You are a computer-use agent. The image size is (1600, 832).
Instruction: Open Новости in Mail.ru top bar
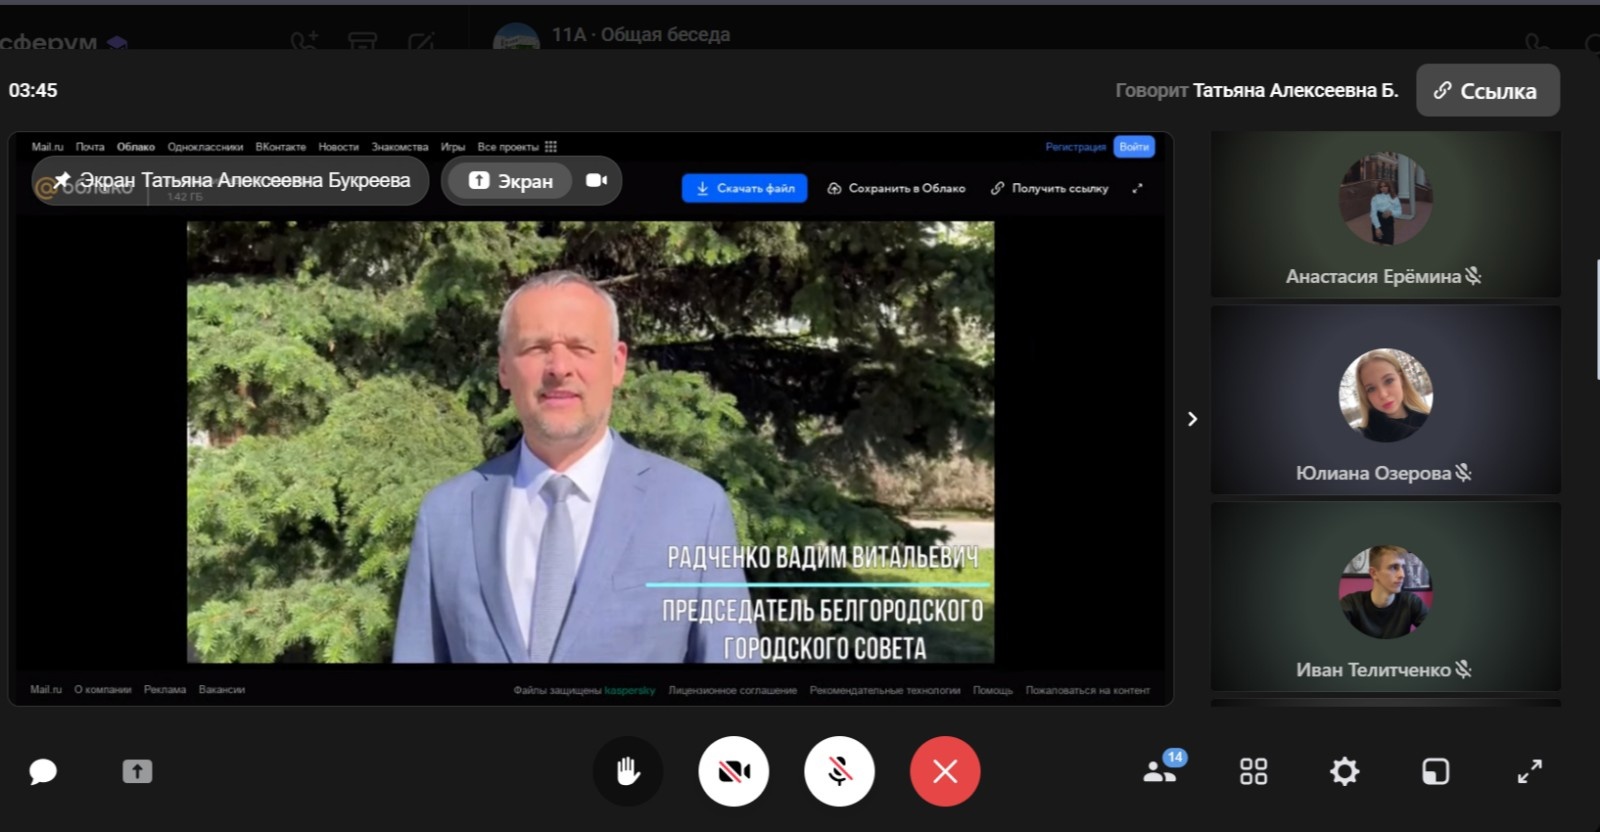(339, 147)
